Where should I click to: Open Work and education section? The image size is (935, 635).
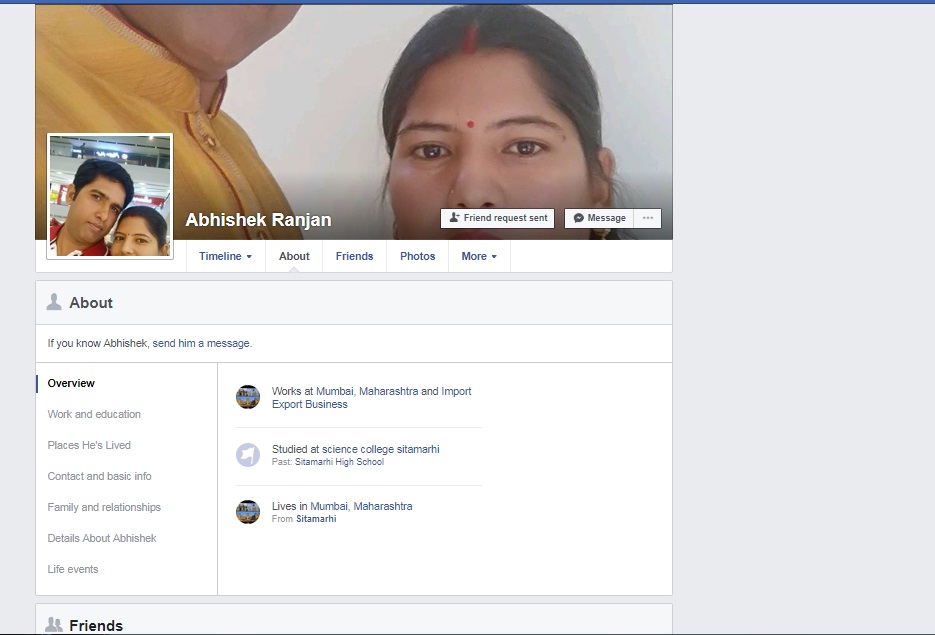tap(94, 414)
